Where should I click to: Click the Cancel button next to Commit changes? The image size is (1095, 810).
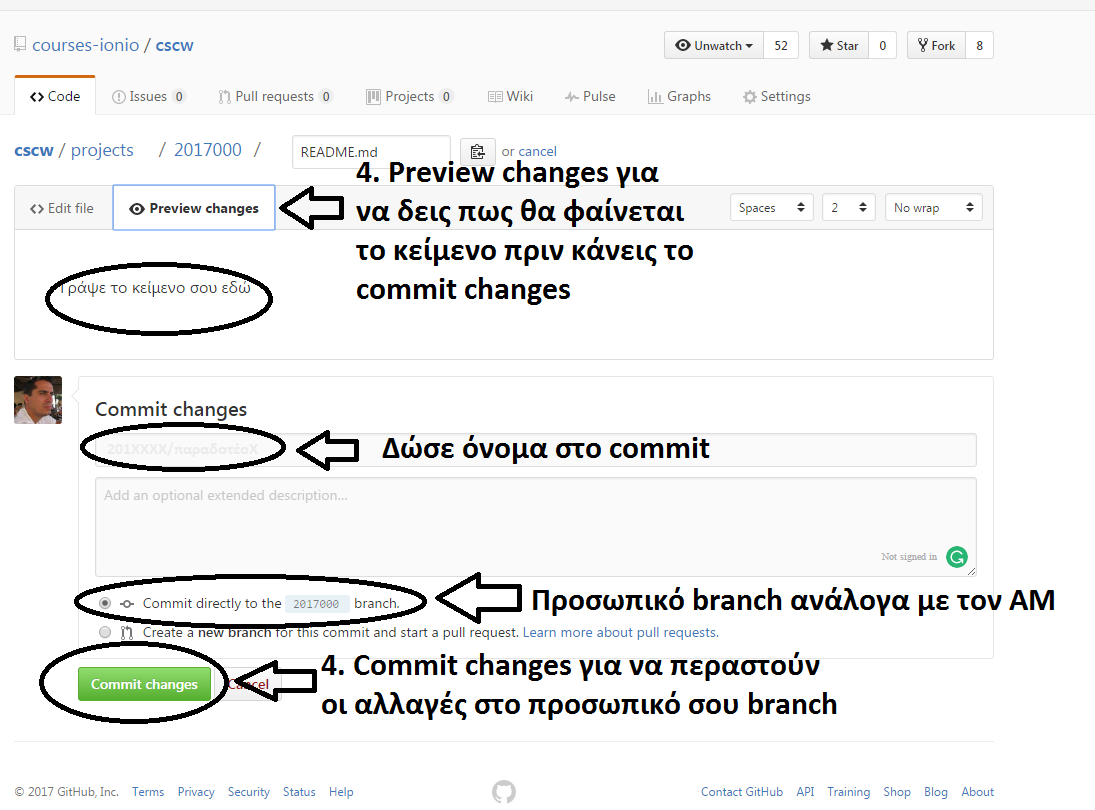[248, 684]
